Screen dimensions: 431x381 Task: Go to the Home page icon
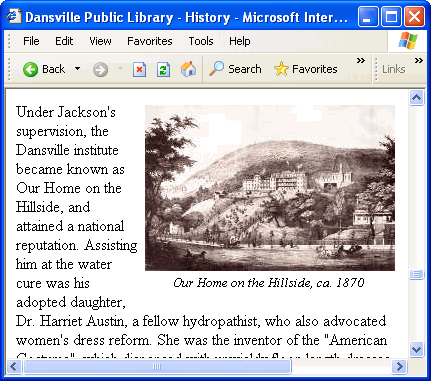click(x=188, y=69)
